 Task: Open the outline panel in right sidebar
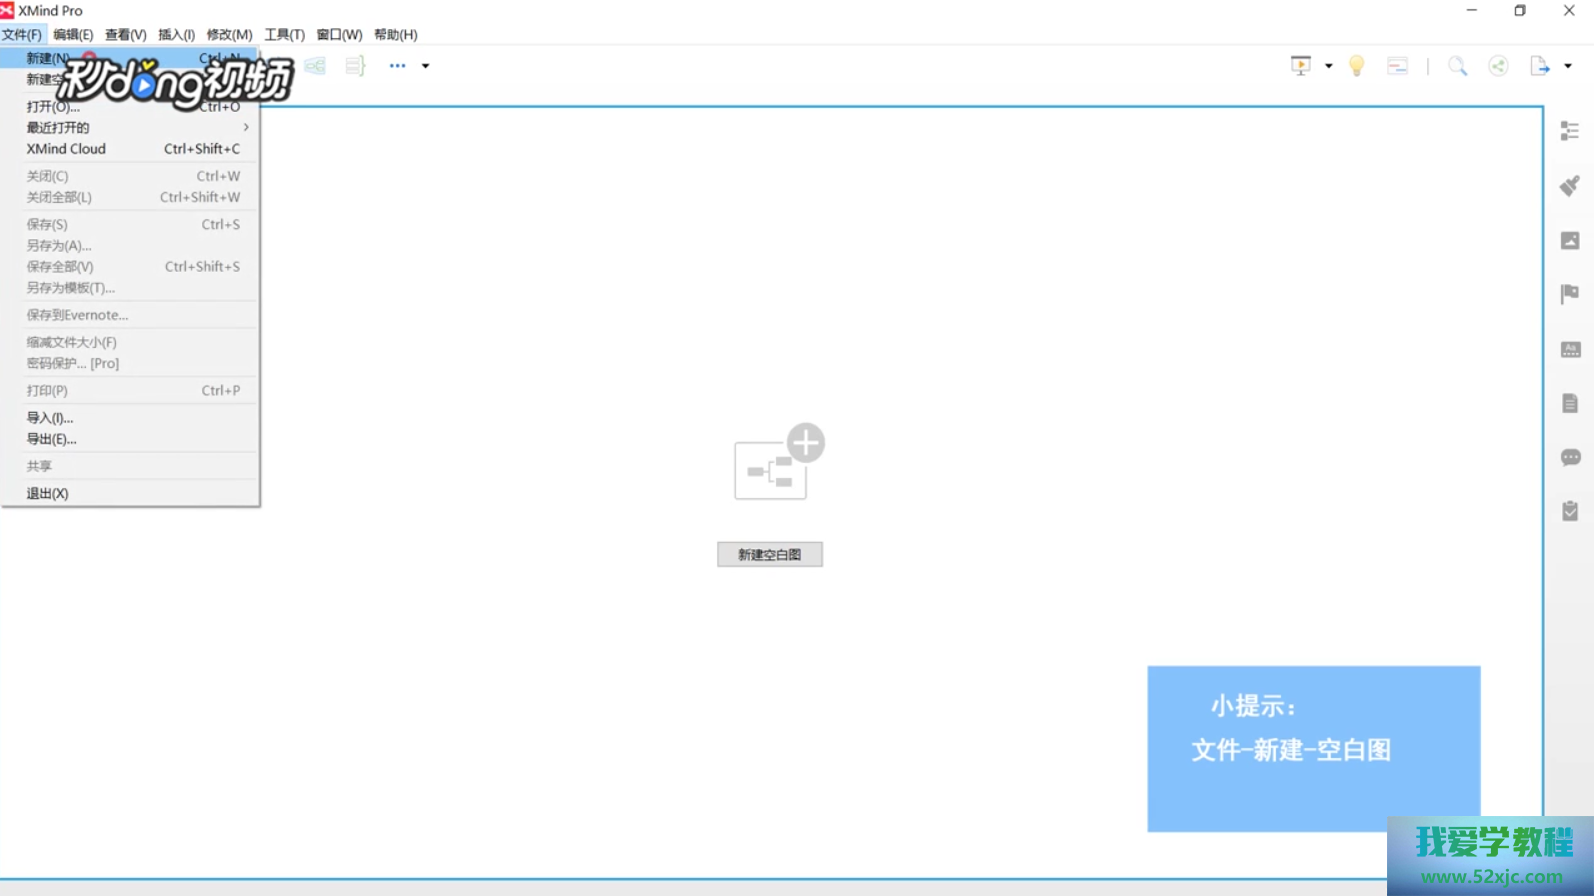pyautogui.click(x=1570, y=131)
